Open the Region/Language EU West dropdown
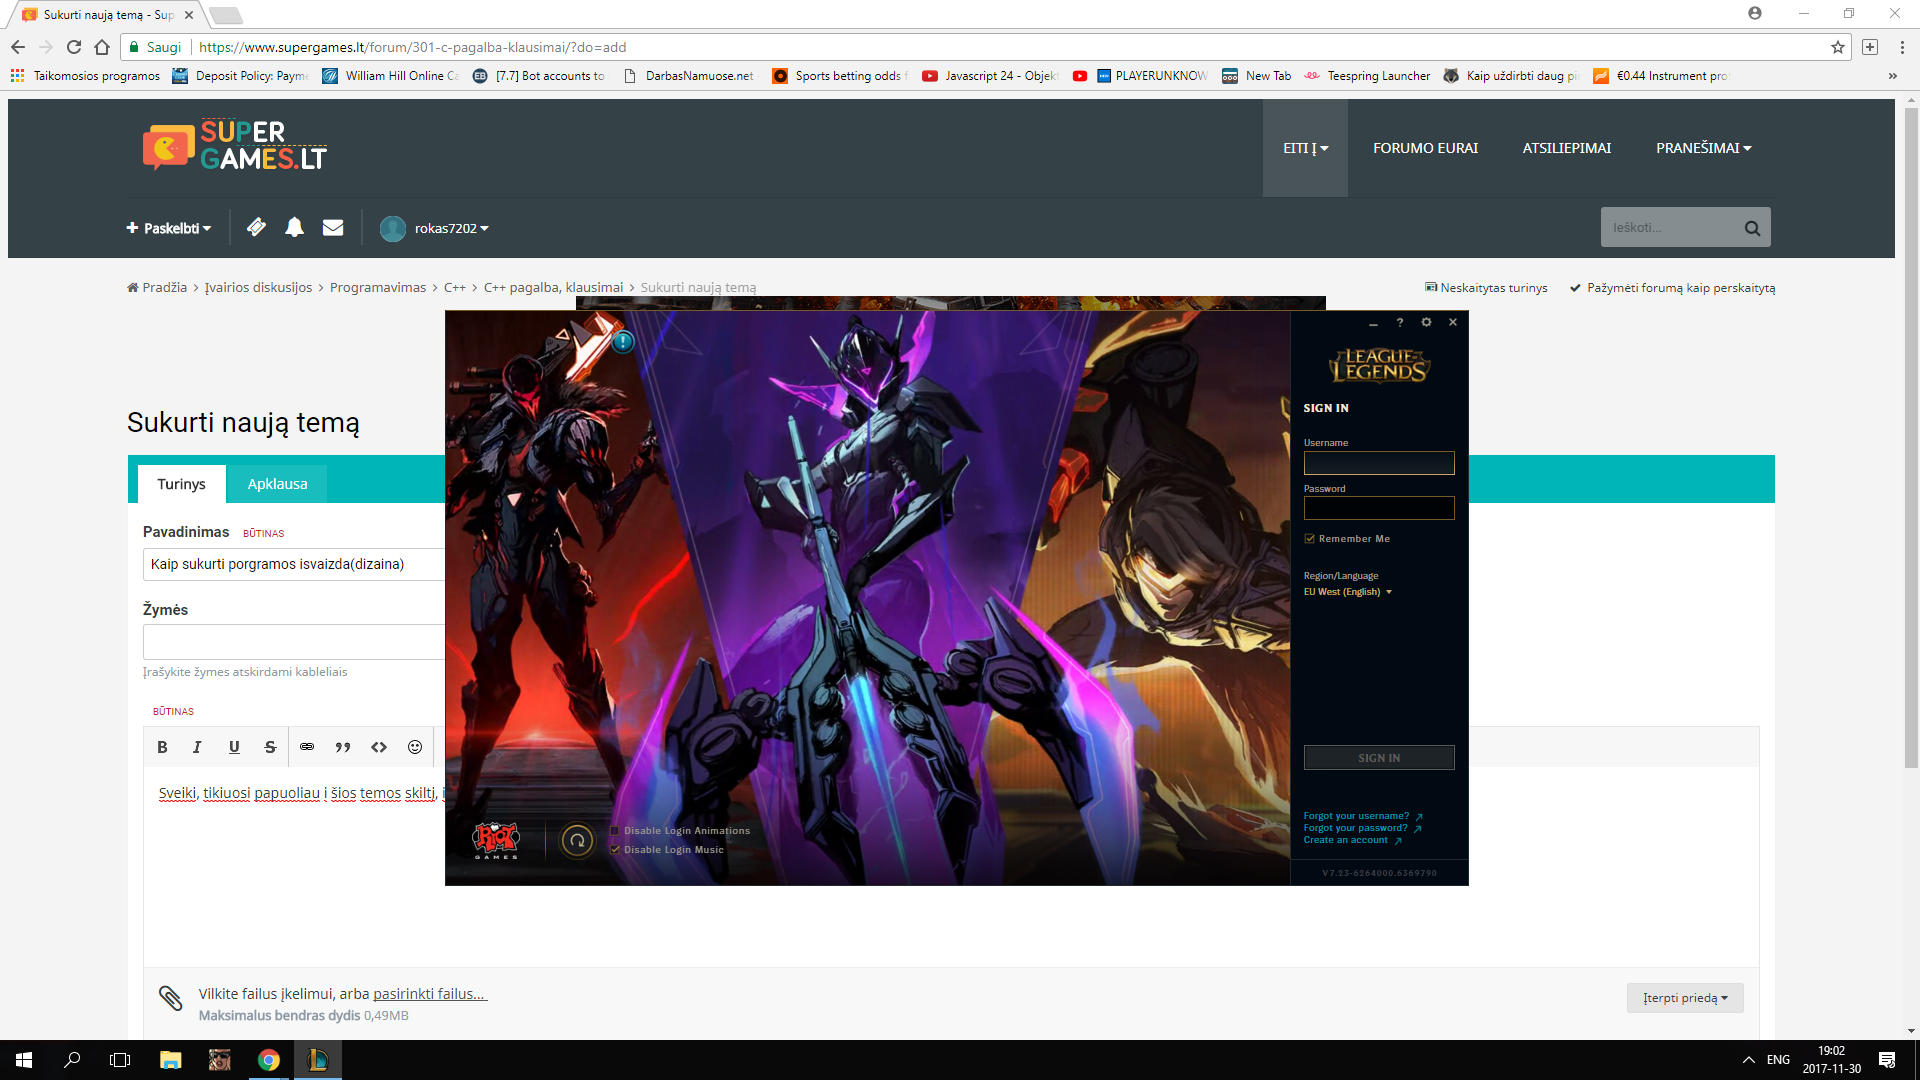The height and width of the screenshot is (1080, 1920). (x=1347, y=592)
